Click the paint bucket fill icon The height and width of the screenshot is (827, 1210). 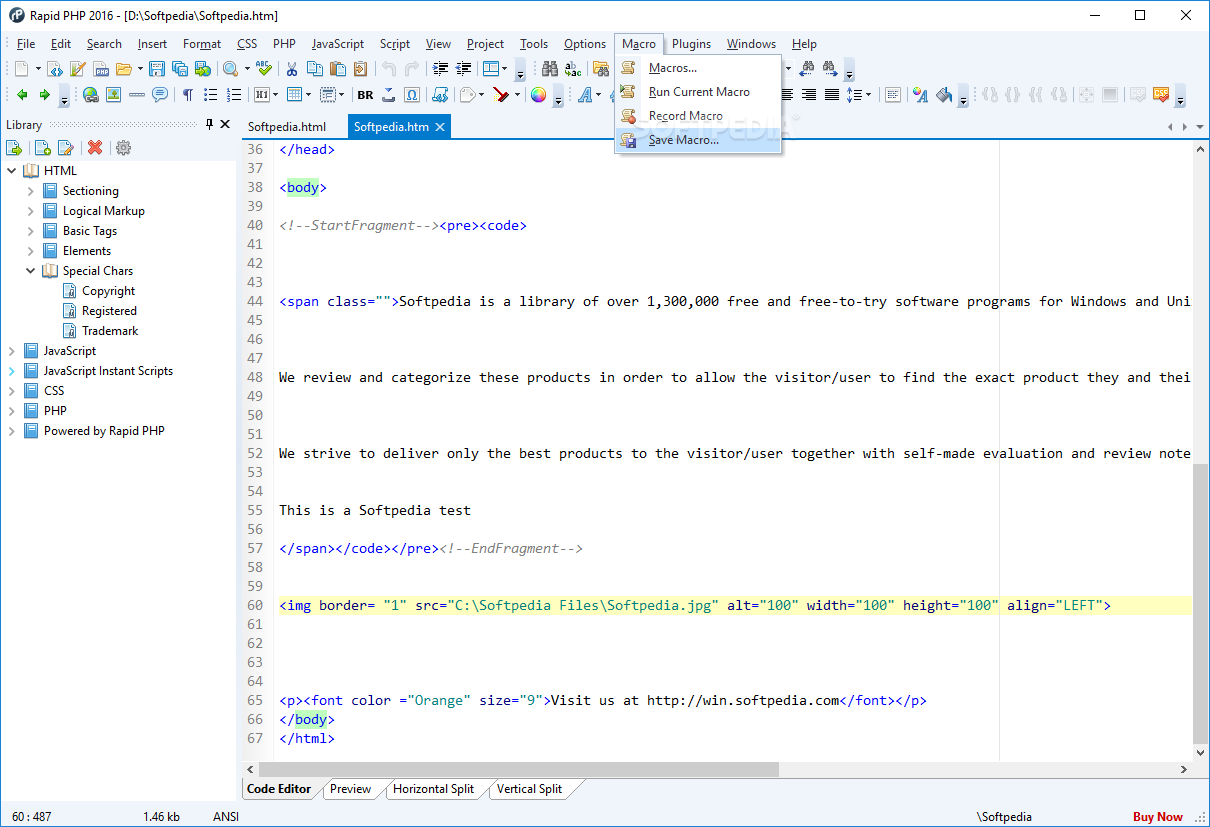943,95
